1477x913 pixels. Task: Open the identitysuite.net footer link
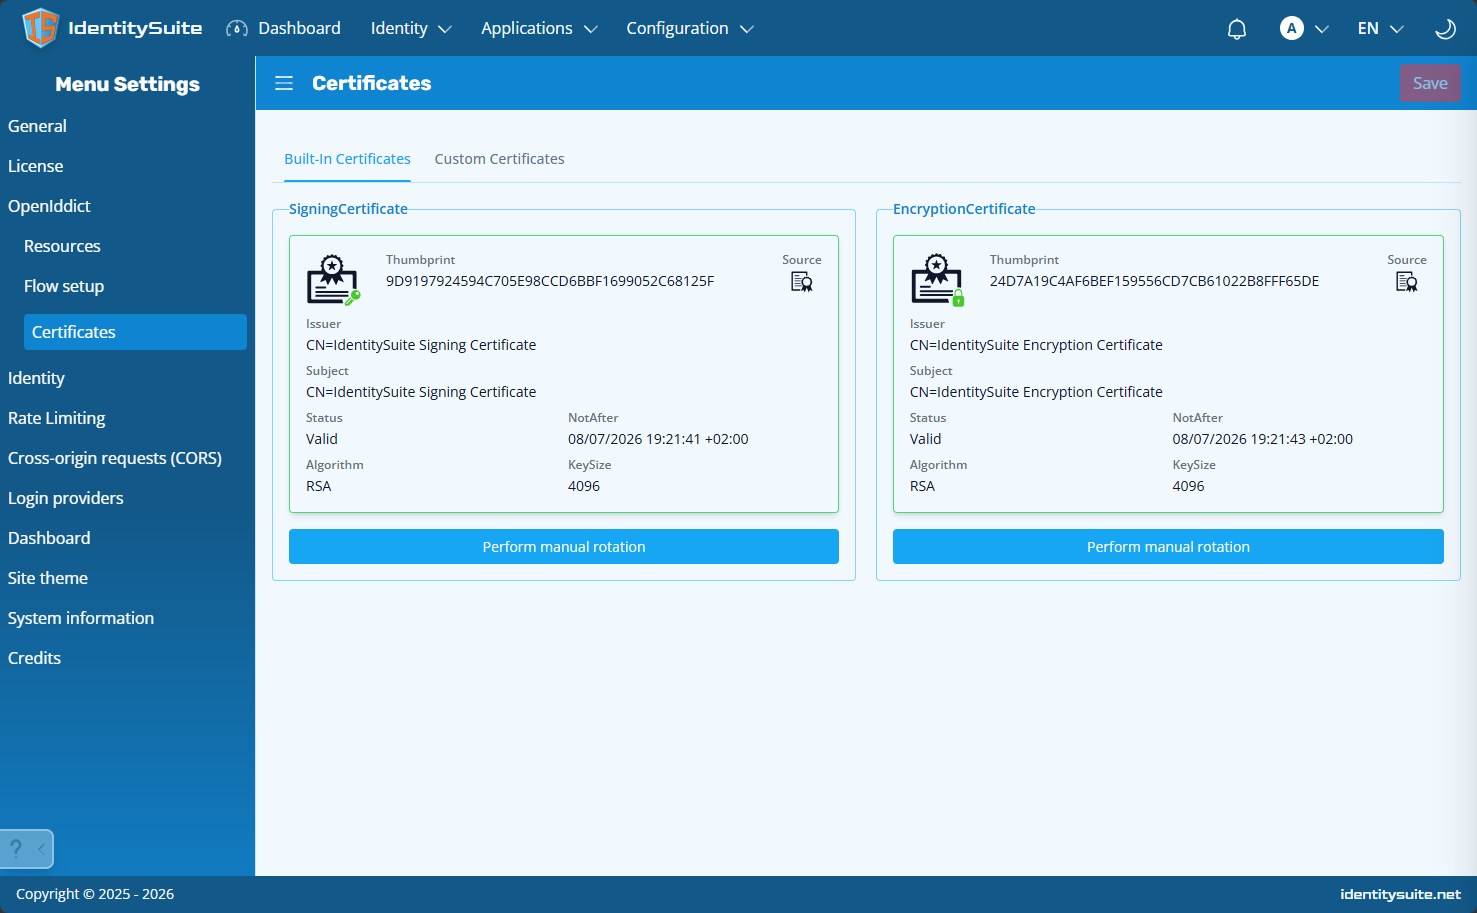pyautogui.click(x=1400, y=894)
